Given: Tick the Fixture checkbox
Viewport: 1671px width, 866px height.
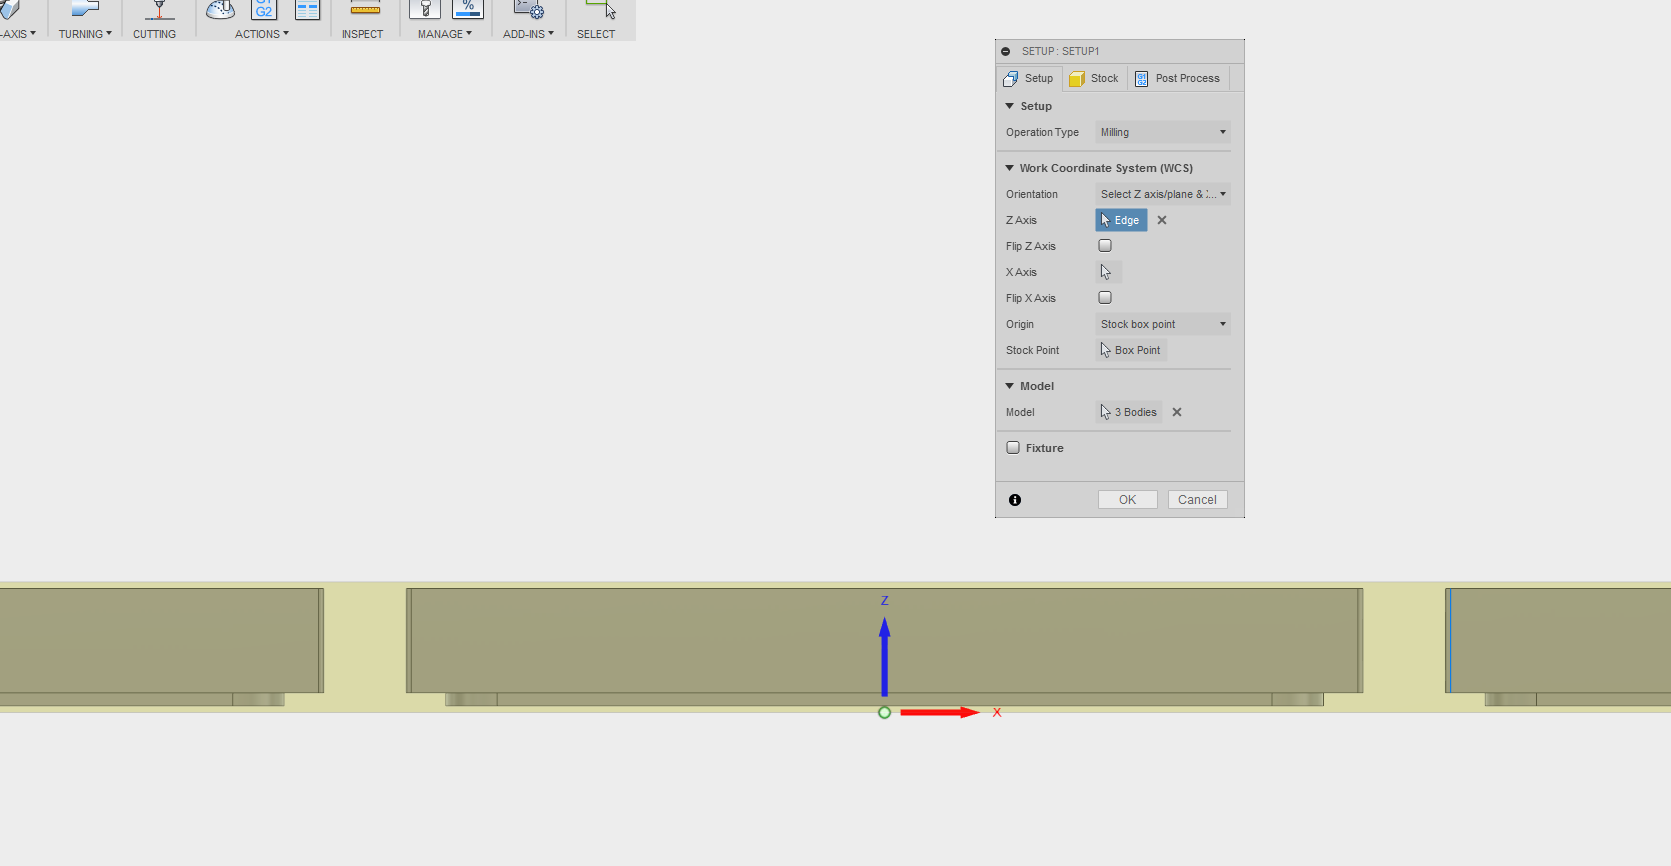Looking at the screenshot, I should click(x=1013, y=448).
